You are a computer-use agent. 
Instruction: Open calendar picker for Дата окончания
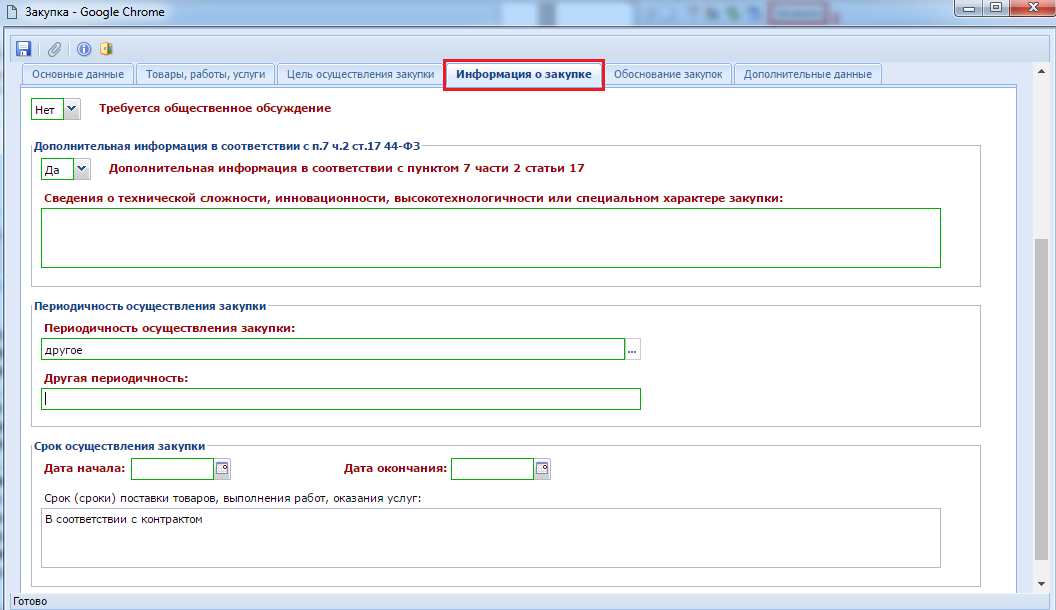[x=543, y=468]
